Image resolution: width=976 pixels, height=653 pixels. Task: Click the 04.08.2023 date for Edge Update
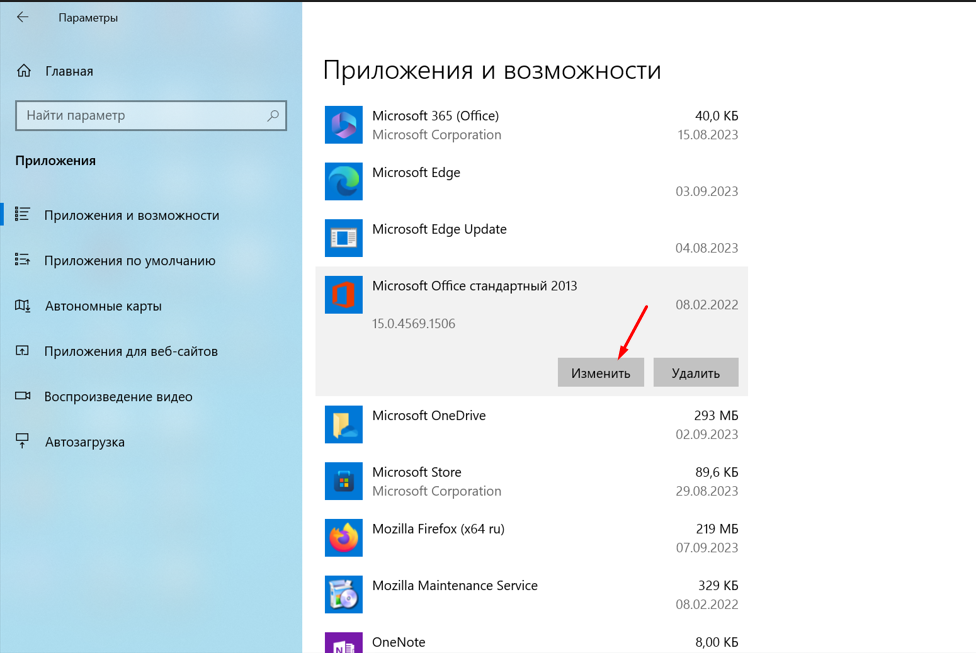[707, 248]
